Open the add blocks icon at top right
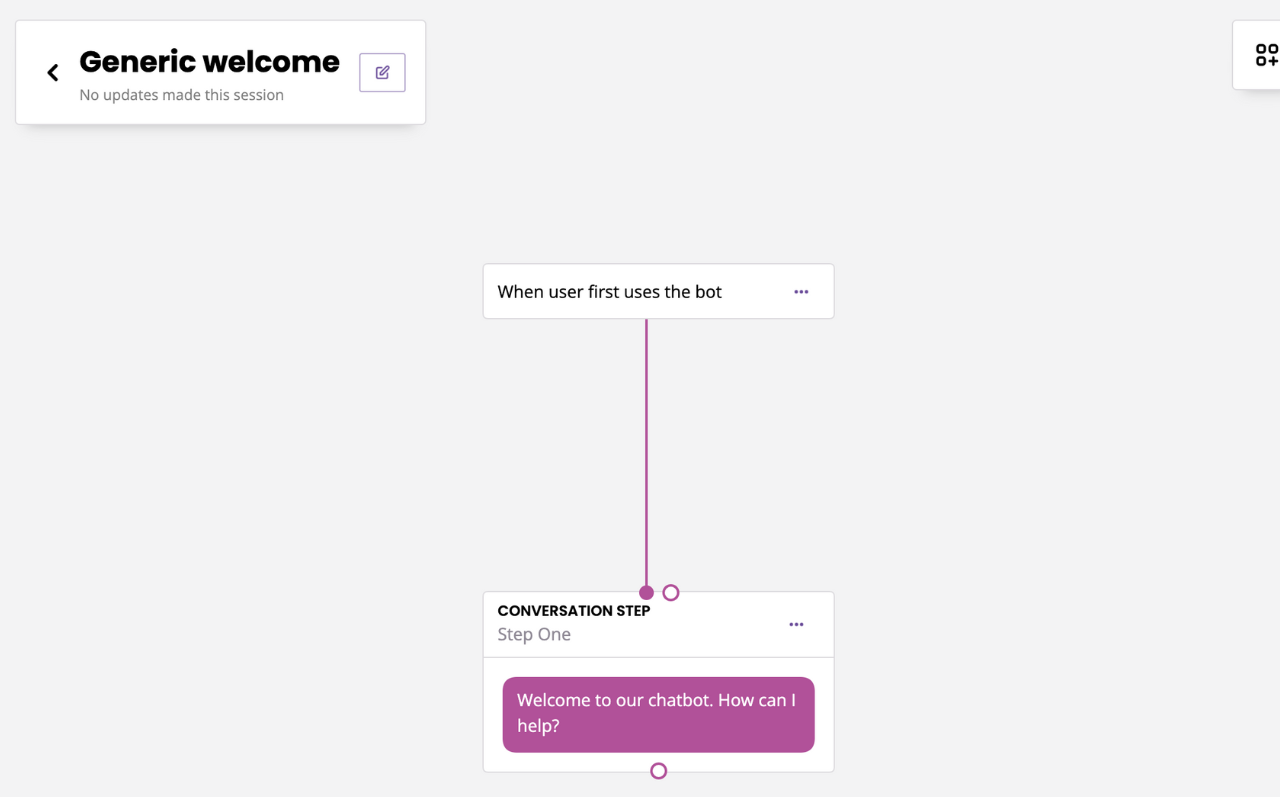This screenshot has height=797, width=1280. pyautogui.click(x=1267, y=55)
